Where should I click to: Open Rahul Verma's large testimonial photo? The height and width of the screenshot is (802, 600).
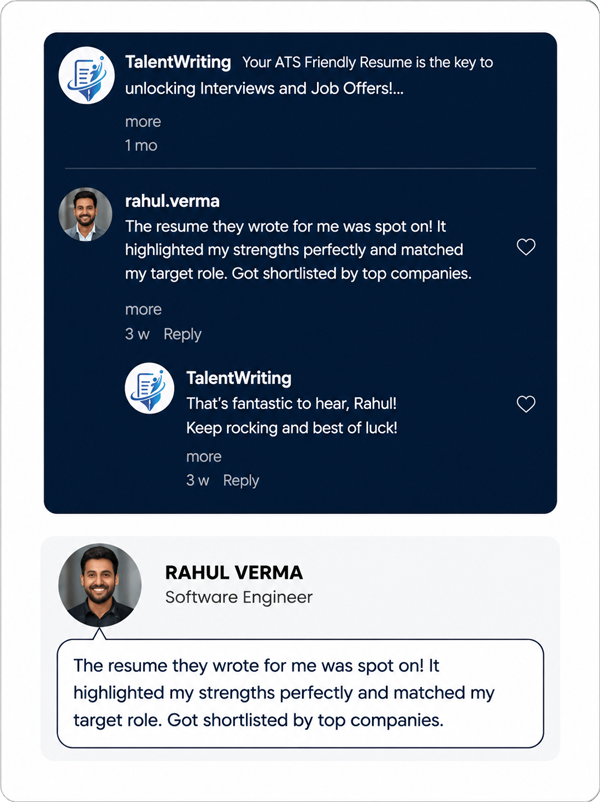click(100, 585)
